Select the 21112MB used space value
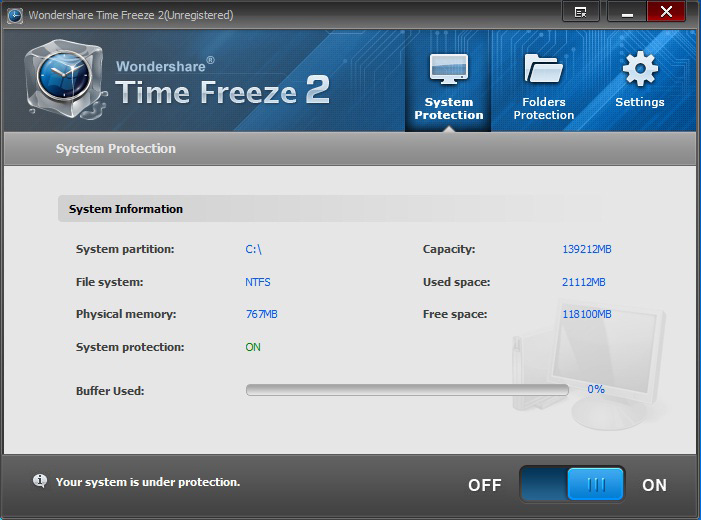Screen dimensions: 701x520 coord(583,282)
